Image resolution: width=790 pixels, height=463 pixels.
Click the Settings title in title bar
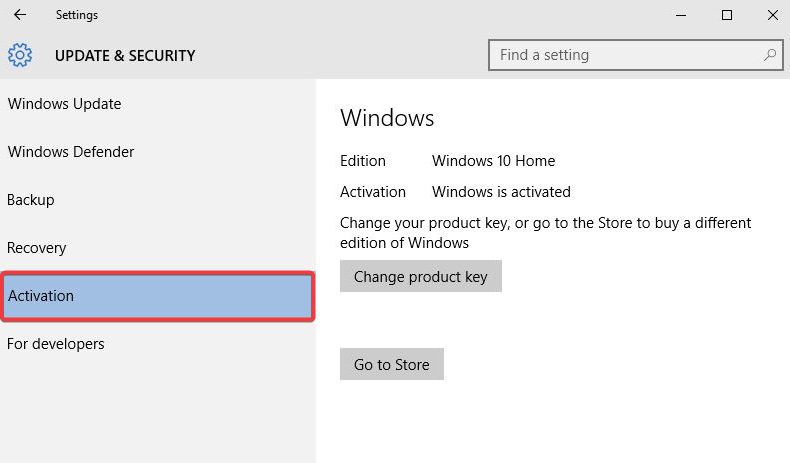click(77, 15)
